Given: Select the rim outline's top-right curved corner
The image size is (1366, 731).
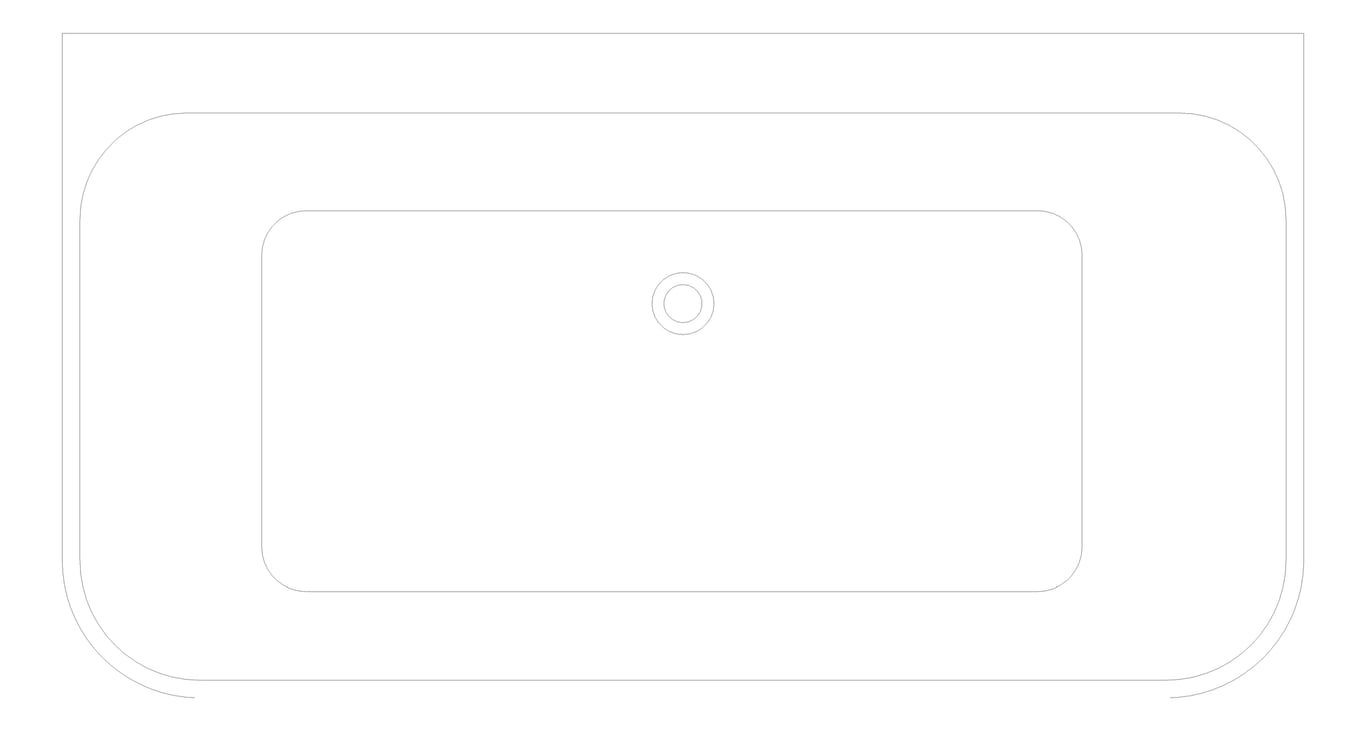Looking at the screenshot, I should (1253, 146).
